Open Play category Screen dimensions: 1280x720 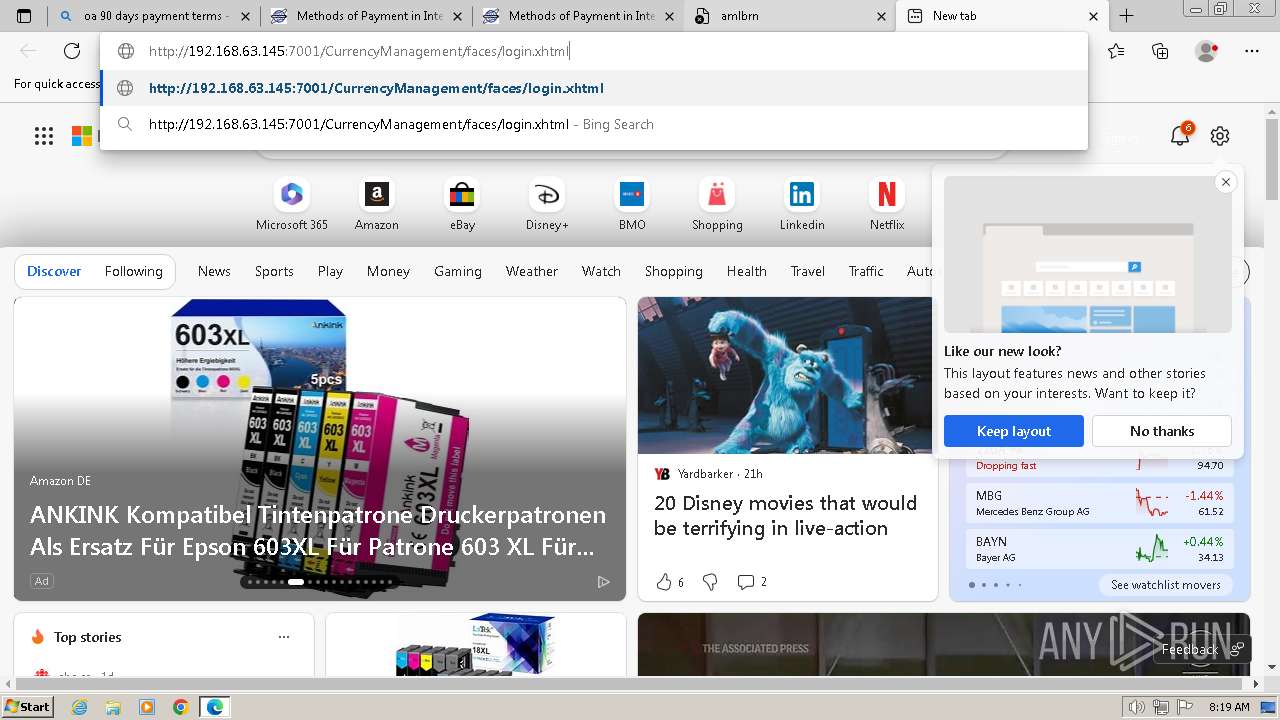pyautogui.click(x=330, y=271)
